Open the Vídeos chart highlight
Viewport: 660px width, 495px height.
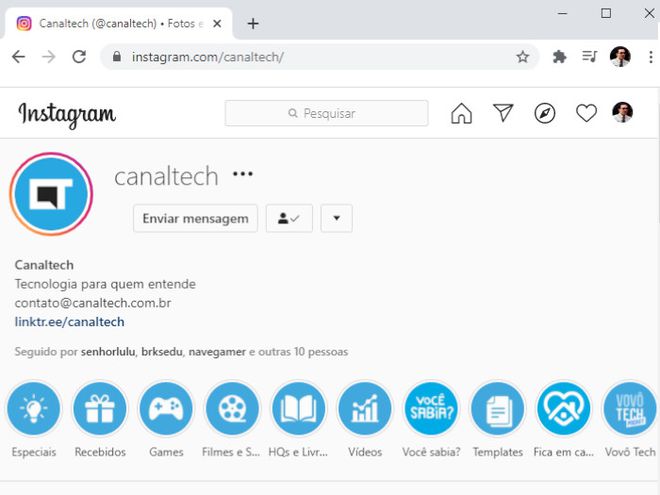(365, 409)
